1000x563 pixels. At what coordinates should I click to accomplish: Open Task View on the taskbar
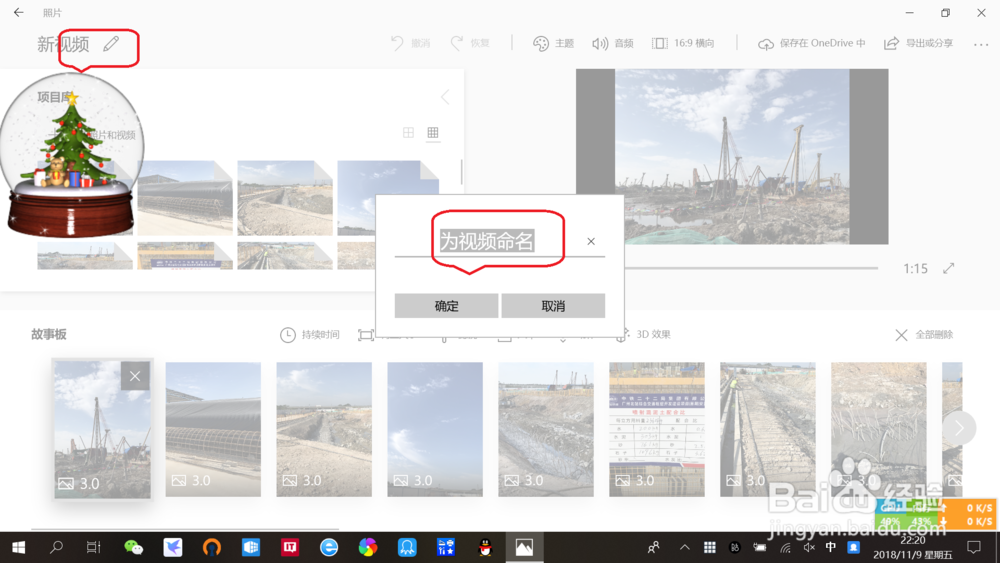pos(94,547)
